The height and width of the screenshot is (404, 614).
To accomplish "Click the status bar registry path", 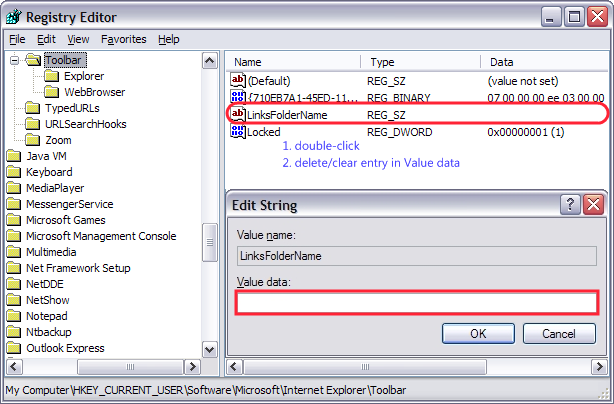I will click(x=206, y=390).
